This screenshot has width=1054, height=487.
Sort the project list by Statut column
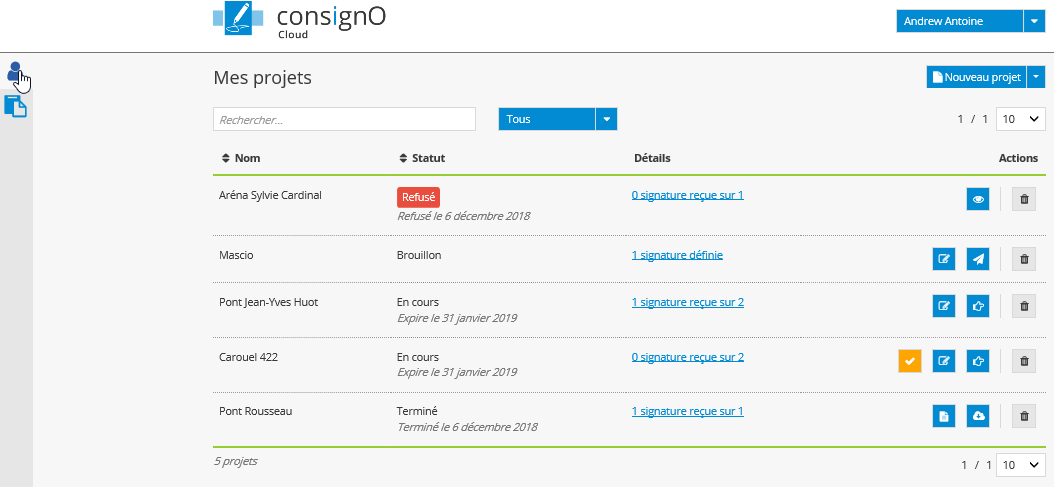click(x=421, y=158)
